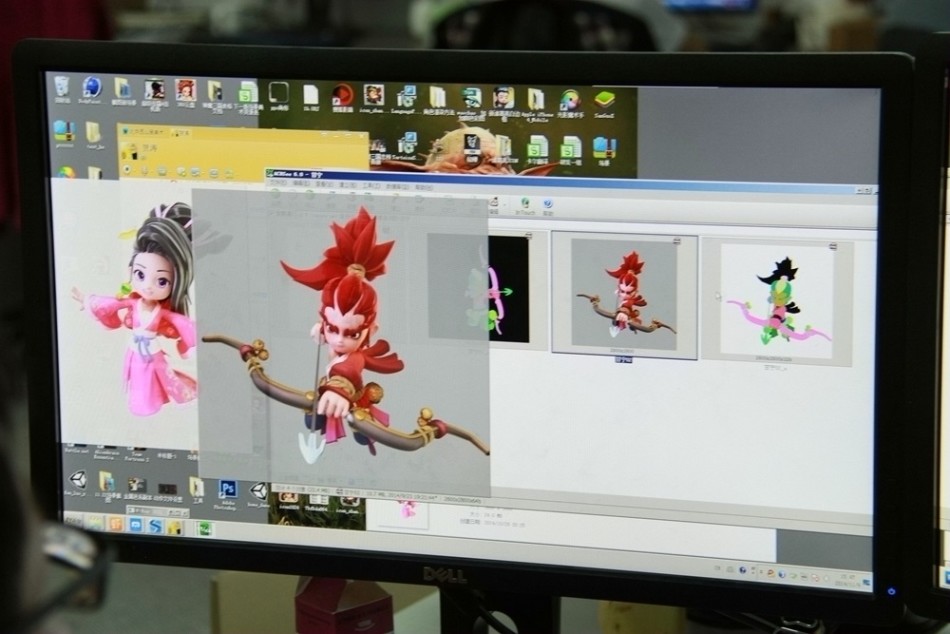Image resolution: width=950 pixels, height=634 pixels.
Task: Select the pink-bow silhouette thumbnail on white
Action: pyautogui.click(x=777, y=301)
